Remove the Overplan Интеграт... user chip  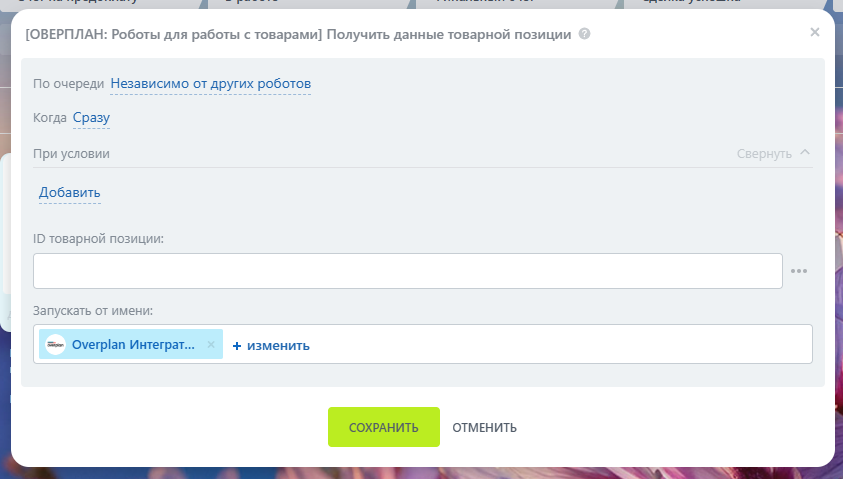pos(211,345)
